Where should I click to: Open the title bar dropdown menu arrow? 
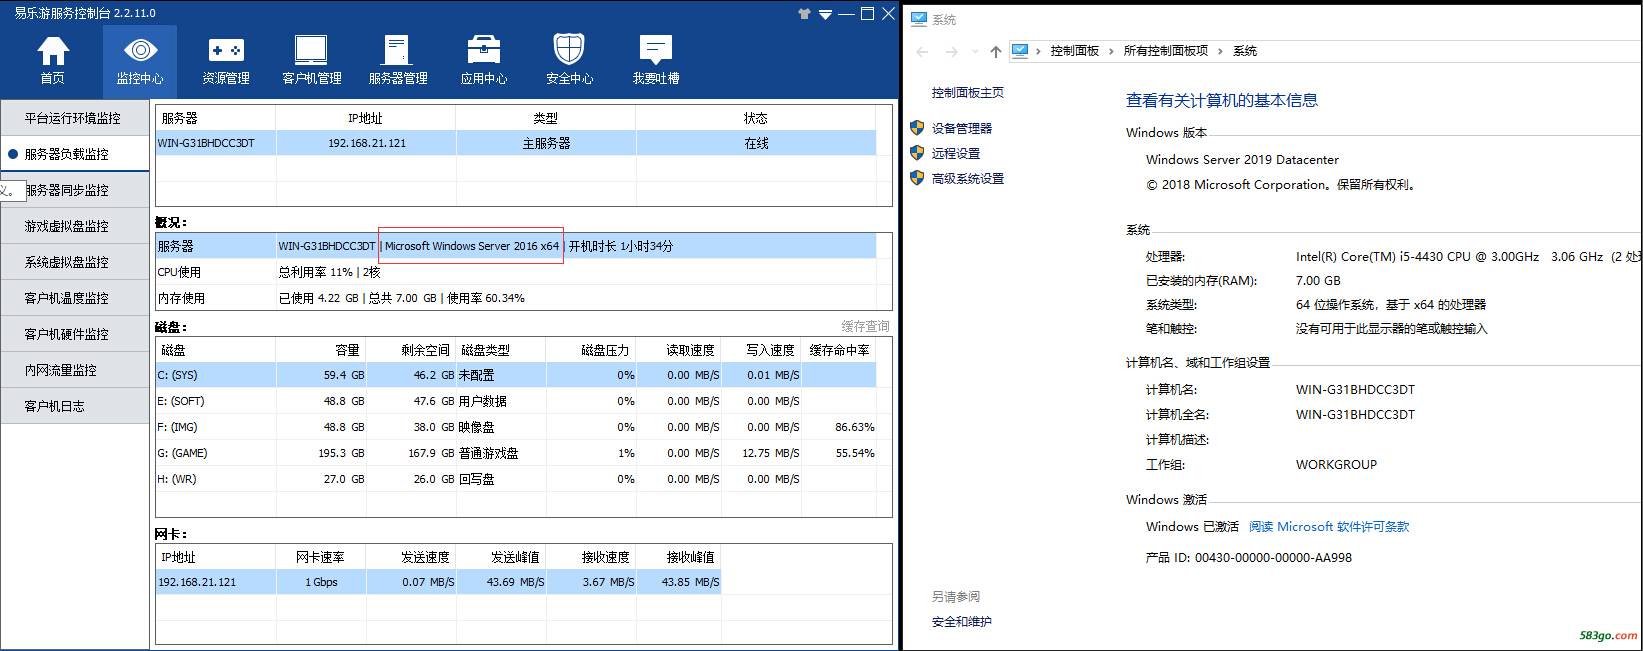click(826, 15)
